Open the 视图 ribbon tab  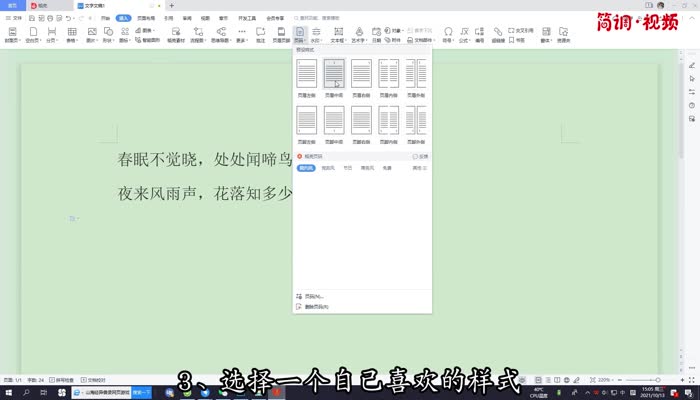click(x=204, y=18)
